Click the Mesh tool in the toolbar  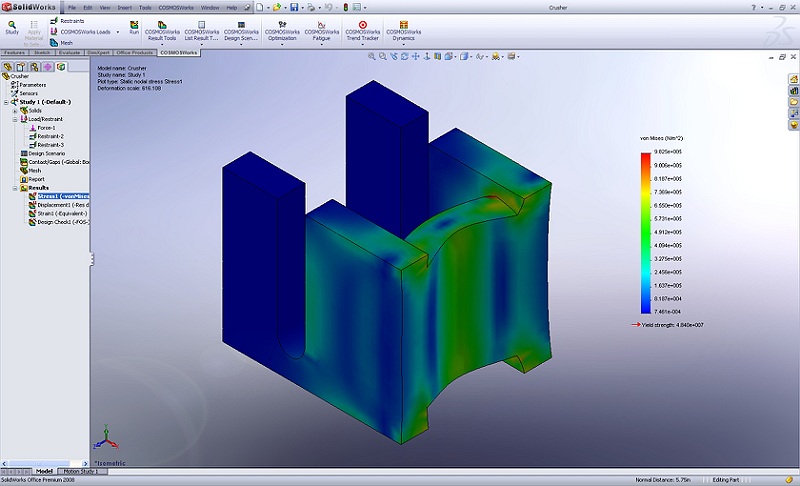click(x=65, y=43)
